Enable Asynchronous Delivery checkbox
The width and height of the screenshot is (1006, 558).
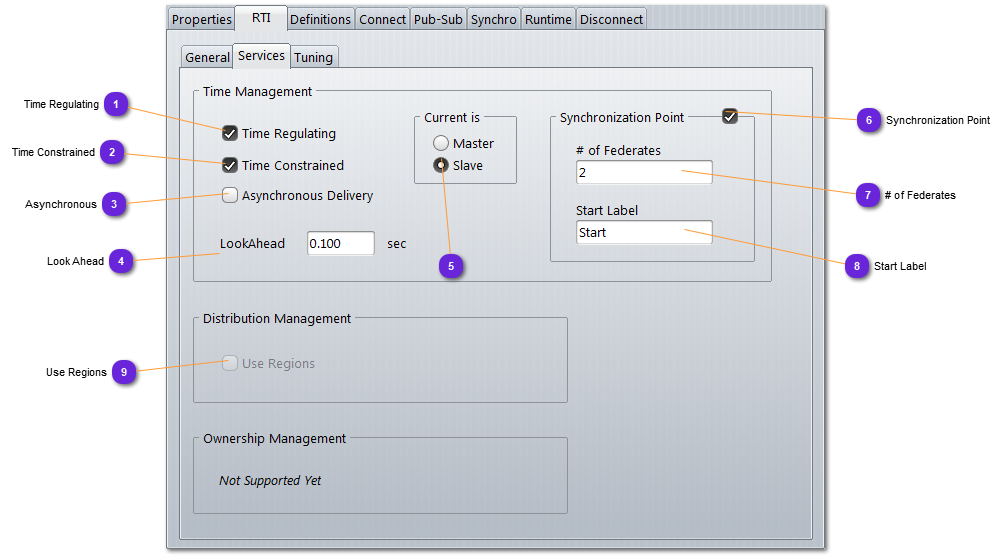(x=230, y=195)
